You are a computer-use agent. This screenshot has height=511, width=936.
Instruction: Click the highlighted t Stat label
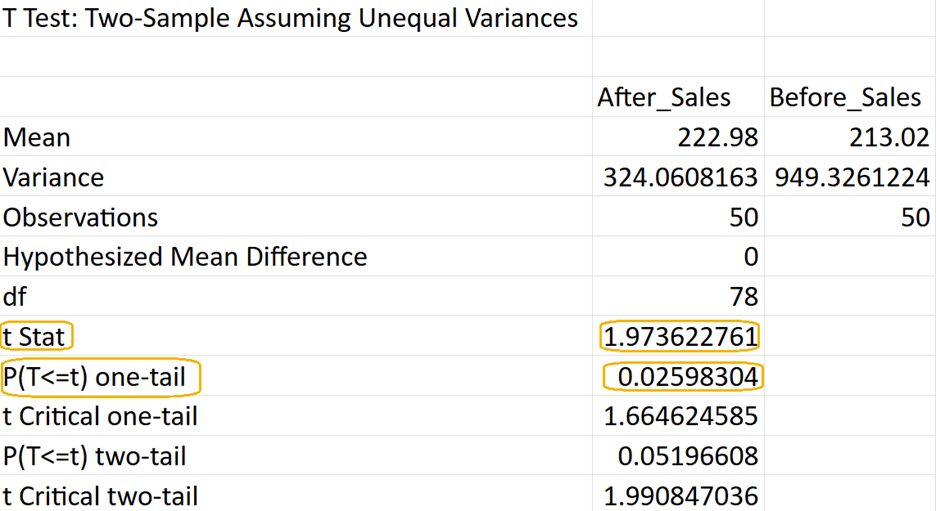pyautogui.click(x=35, y=337)
